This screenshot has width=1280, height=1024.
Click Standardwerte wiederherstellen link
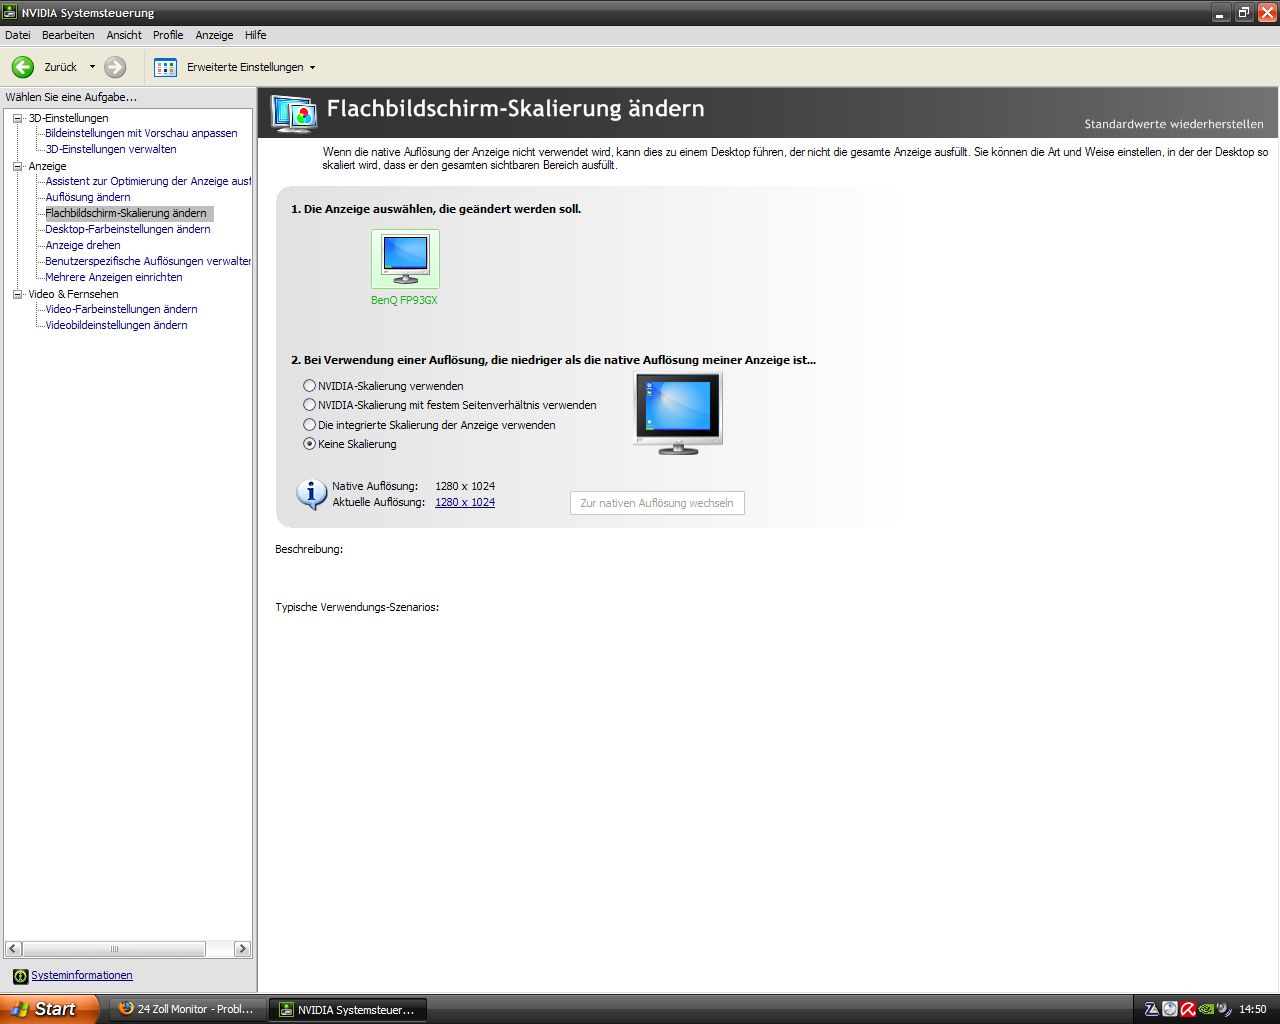pos(1174,124)
